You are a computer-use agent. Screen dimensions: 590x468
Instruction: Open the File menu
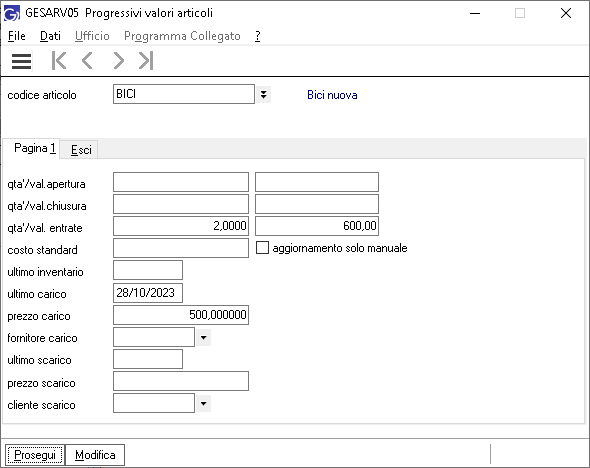tap(17, 36)
